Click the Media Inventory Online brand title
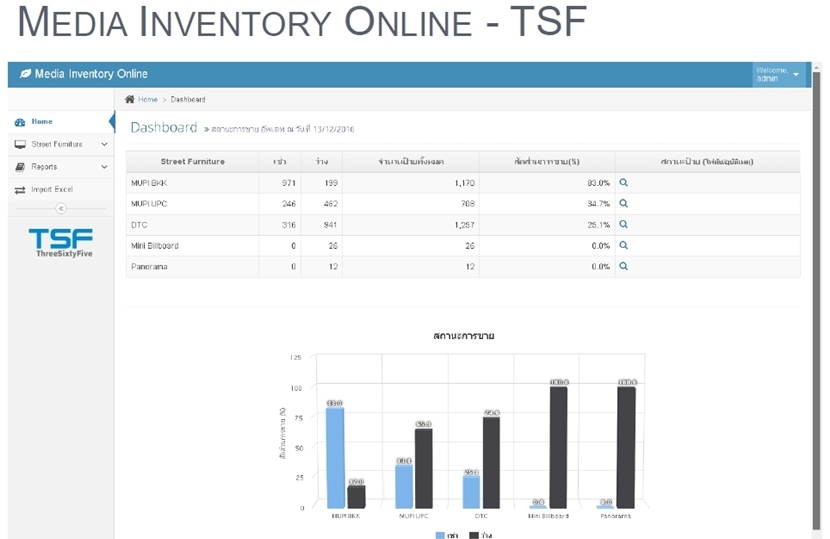The width and height of the screenshot is (830, 539). pos(91,74)
